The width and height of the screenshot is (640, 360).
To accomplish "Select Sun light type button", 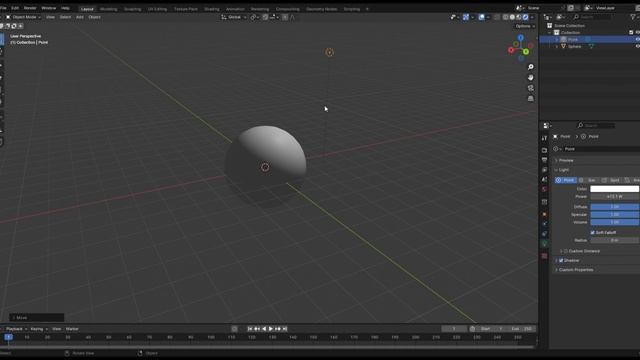I will pos(589,180).
